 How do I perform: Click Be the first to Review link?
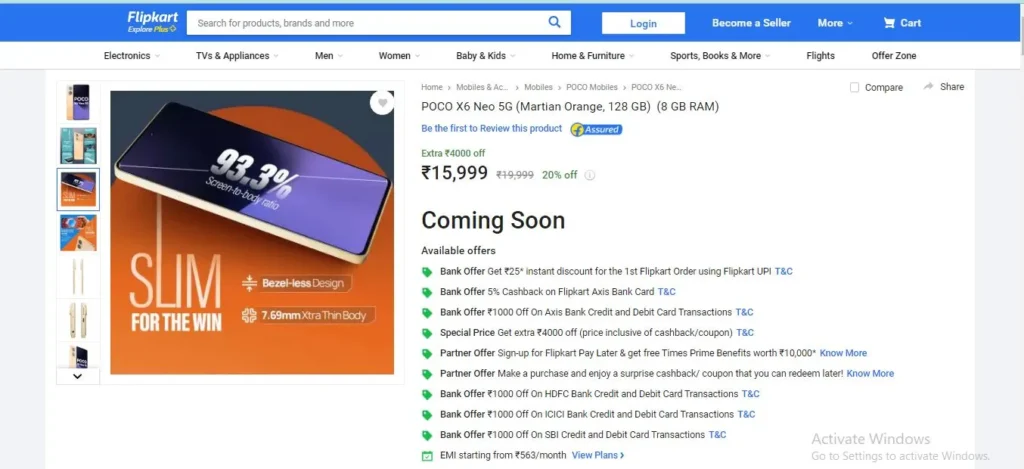[x=491, y=129]
